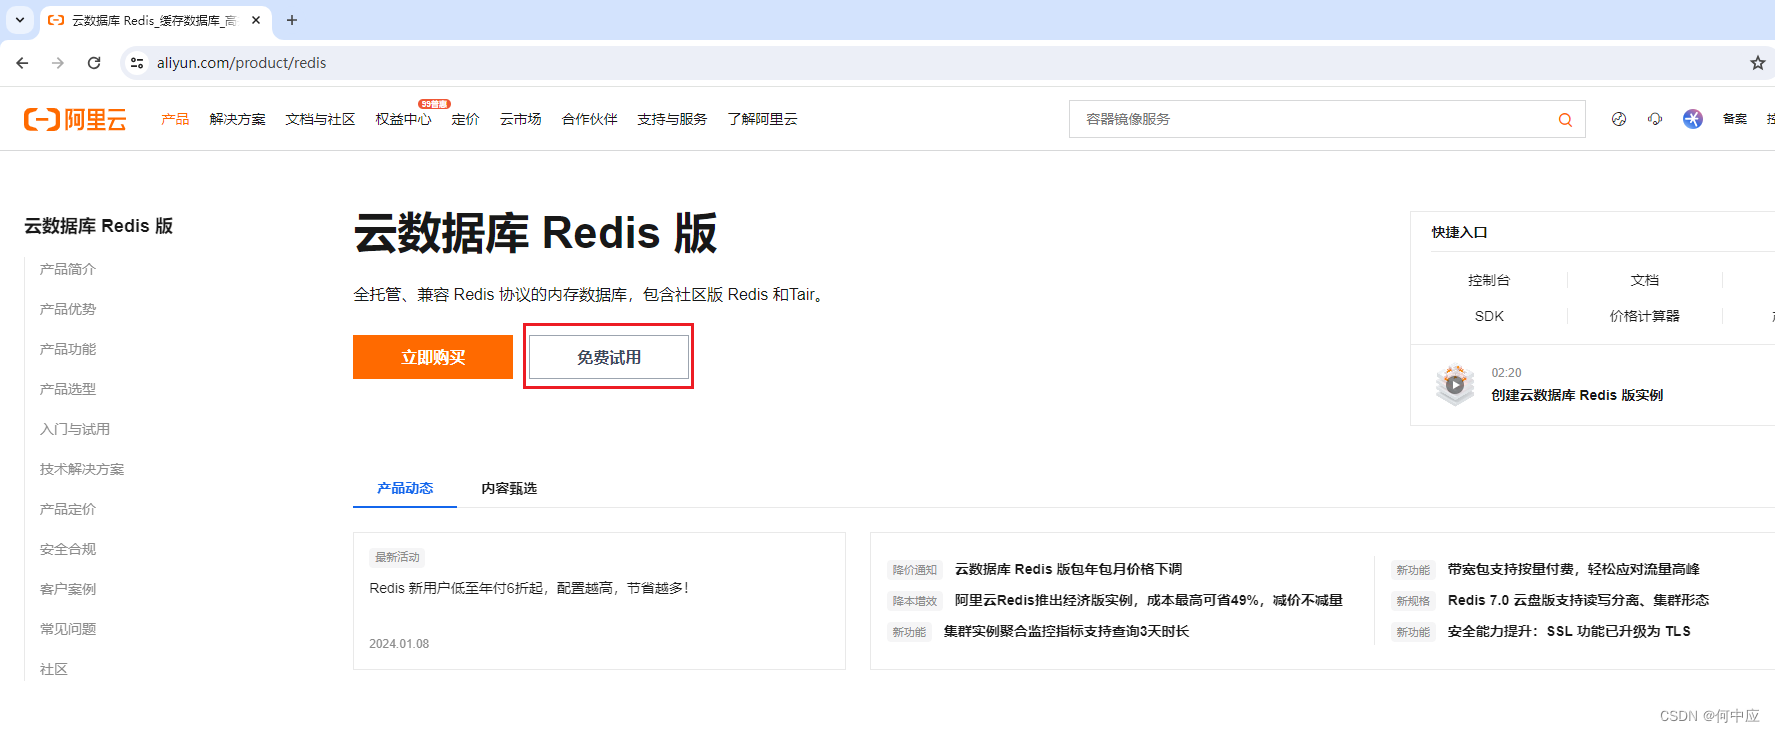Select 产品功能 in the sidebar
1775x732 pixels.
tap(68, 349)
